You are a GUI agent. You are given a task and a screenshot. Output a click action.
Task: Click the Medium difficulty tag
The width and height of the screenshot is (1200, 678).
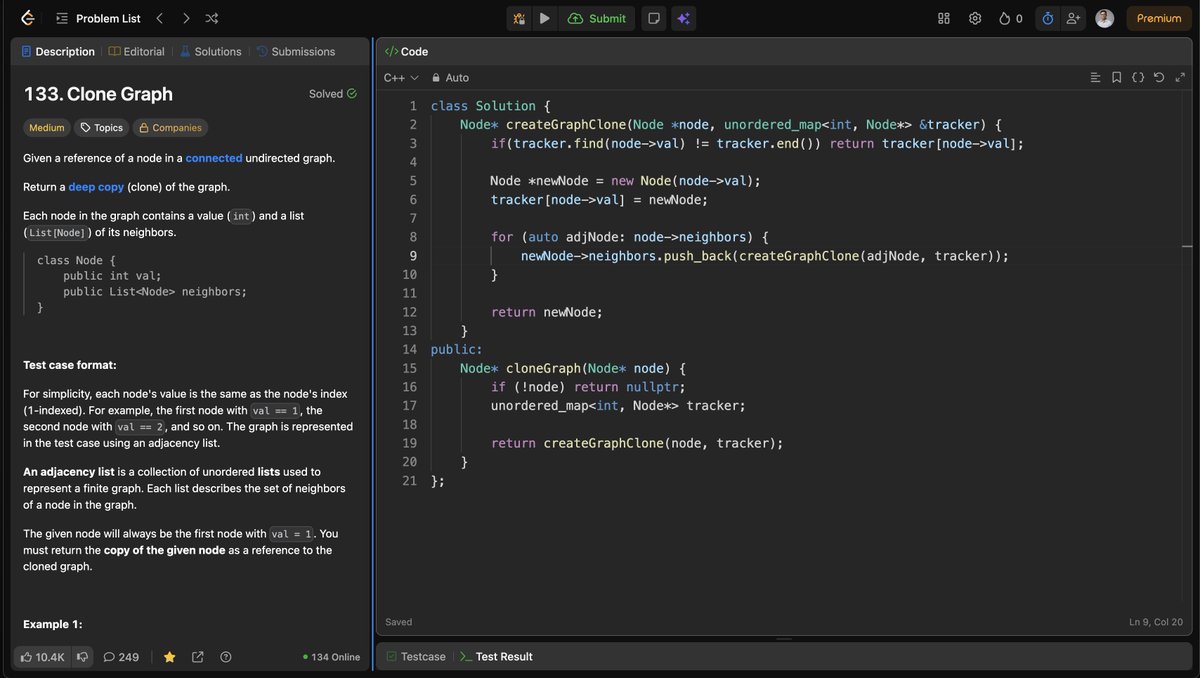click(x=47, y=127)
